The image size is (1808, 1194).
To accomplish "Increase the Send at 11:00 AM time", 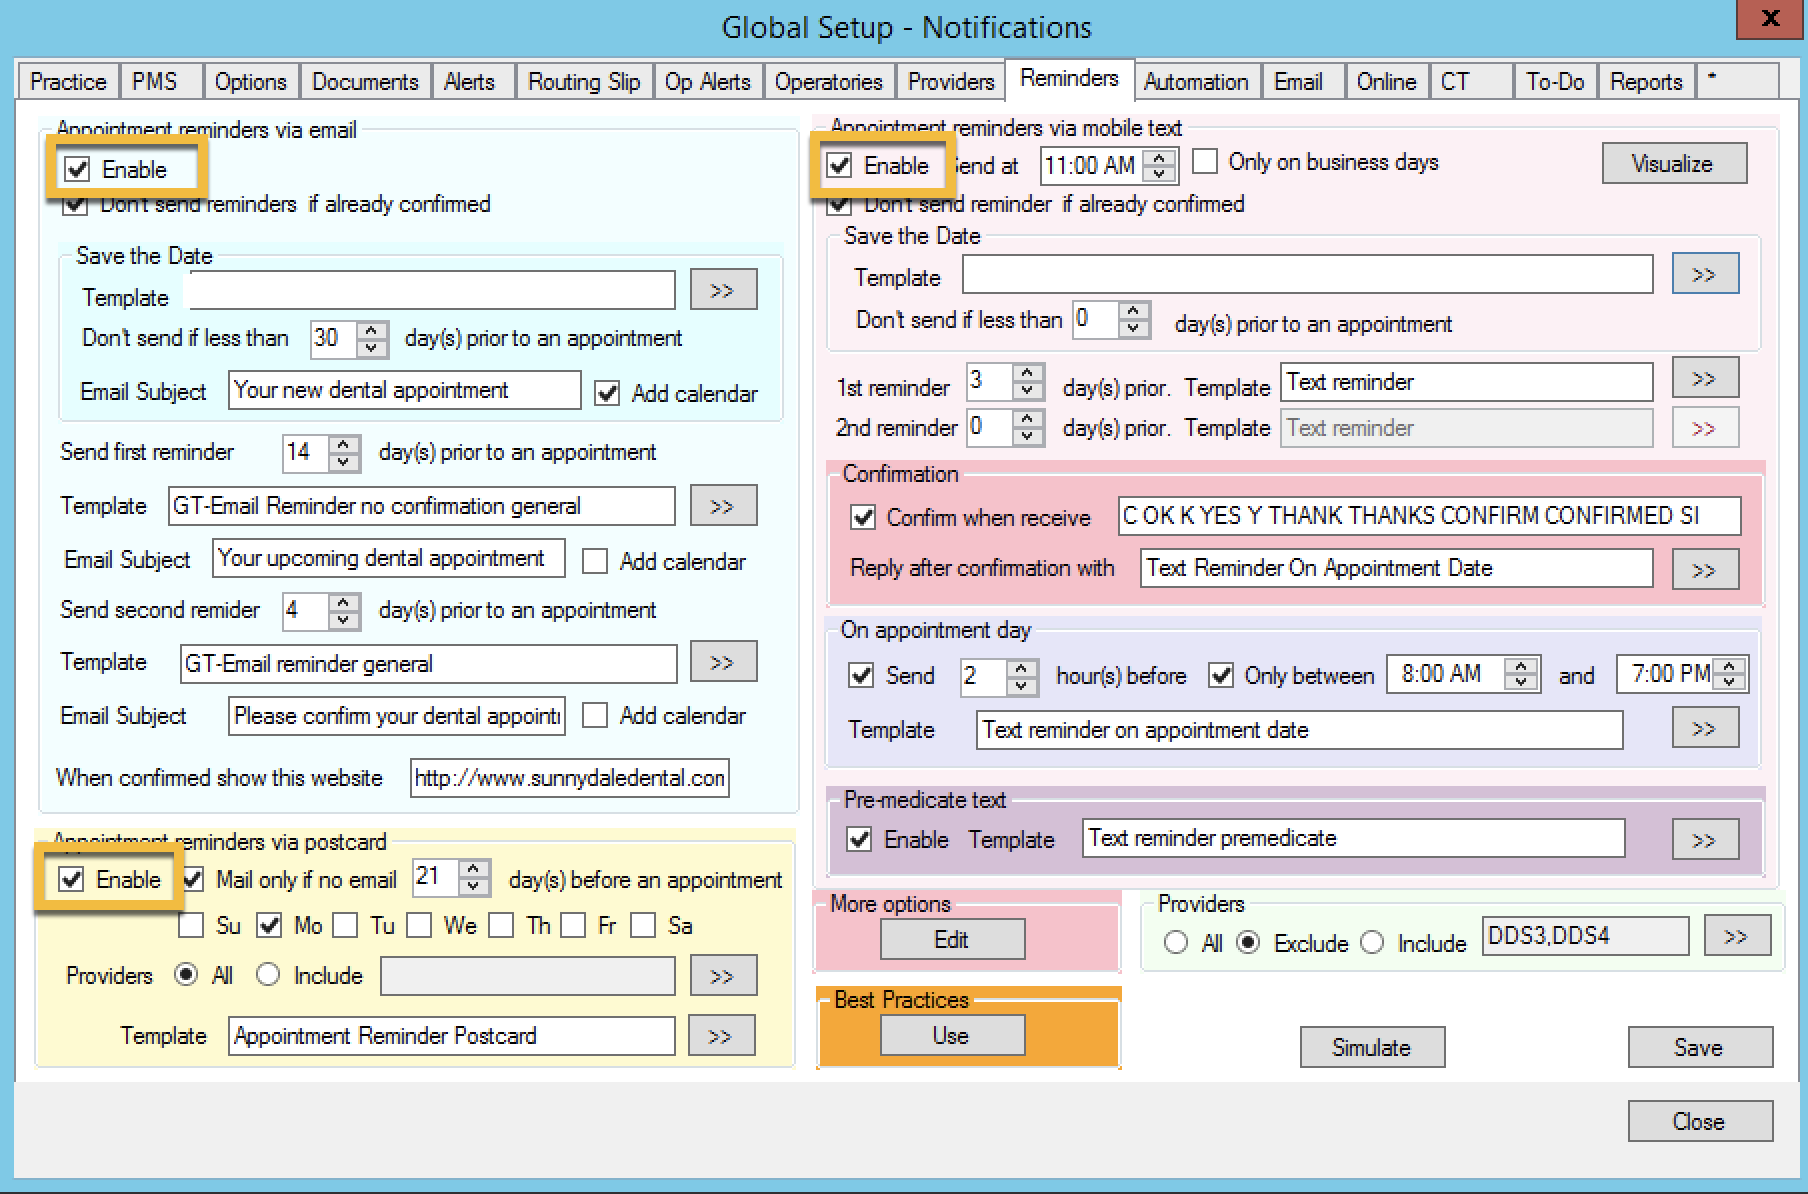I will tap(1160, 157).
